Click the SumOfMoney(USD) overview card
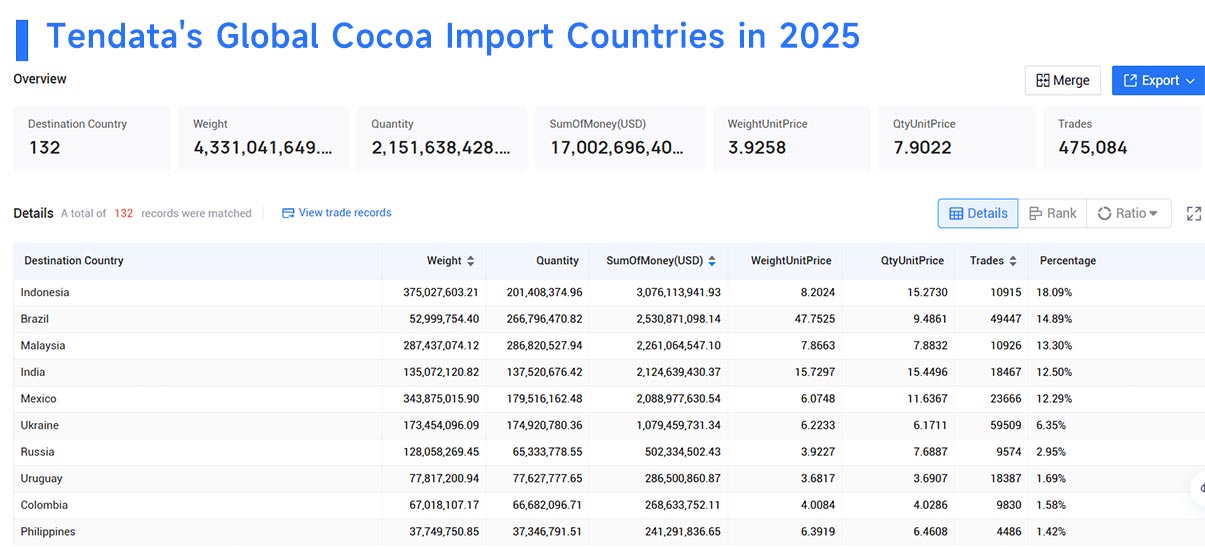This screenshot has width=1205, height=547. tap(620, 138)
